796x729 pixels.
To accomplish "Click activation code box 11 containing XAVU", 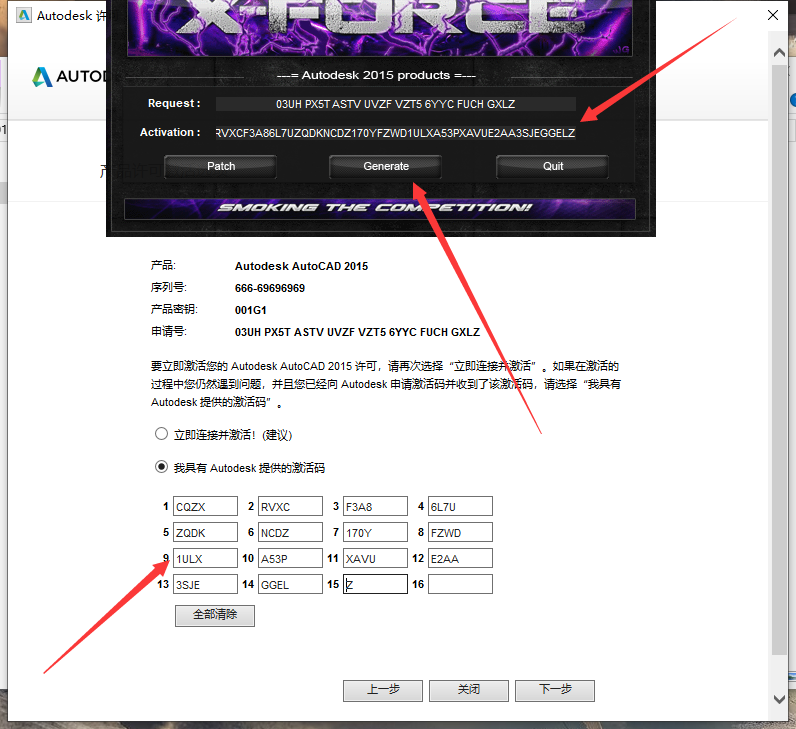I will (375, 558).
